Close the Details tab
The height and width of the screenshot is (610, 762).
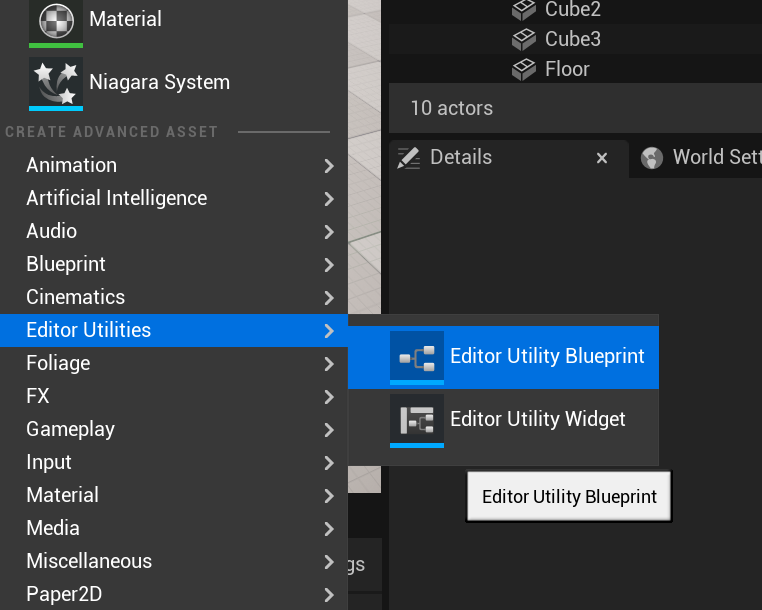[602, 158]
